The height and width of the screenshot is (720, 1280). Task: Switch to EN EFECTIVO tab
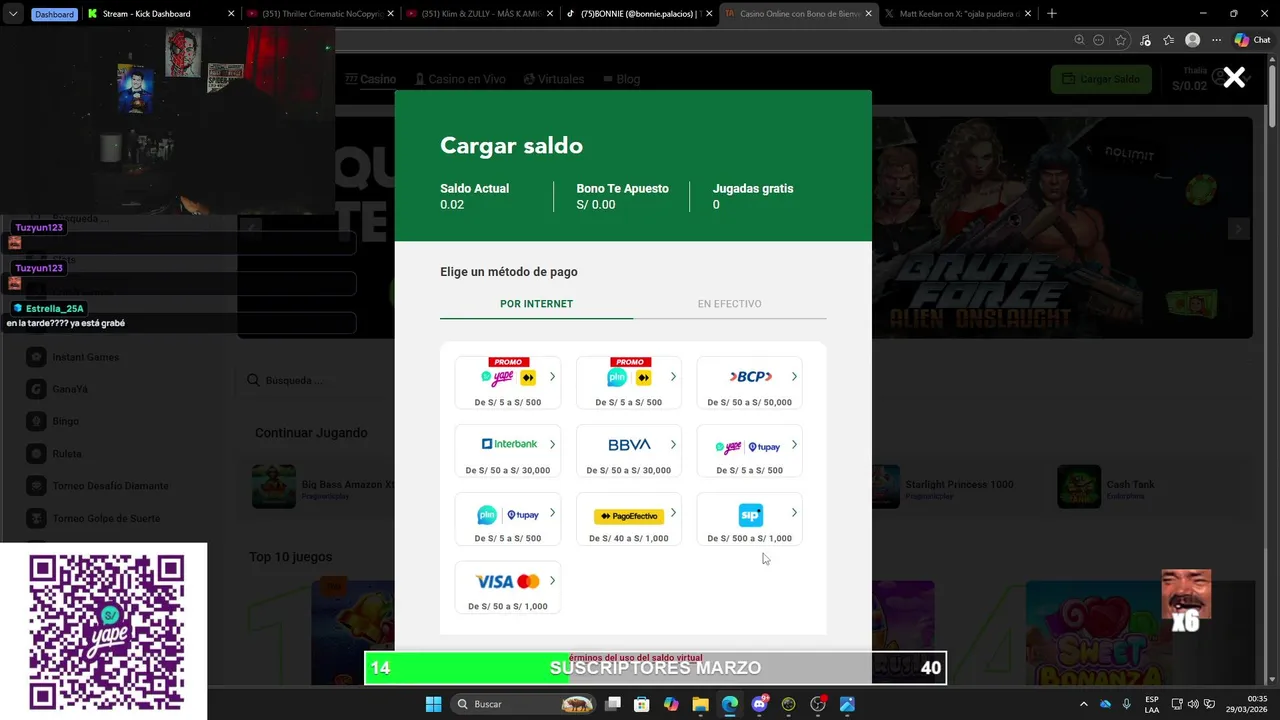click(x=730, y=304)
